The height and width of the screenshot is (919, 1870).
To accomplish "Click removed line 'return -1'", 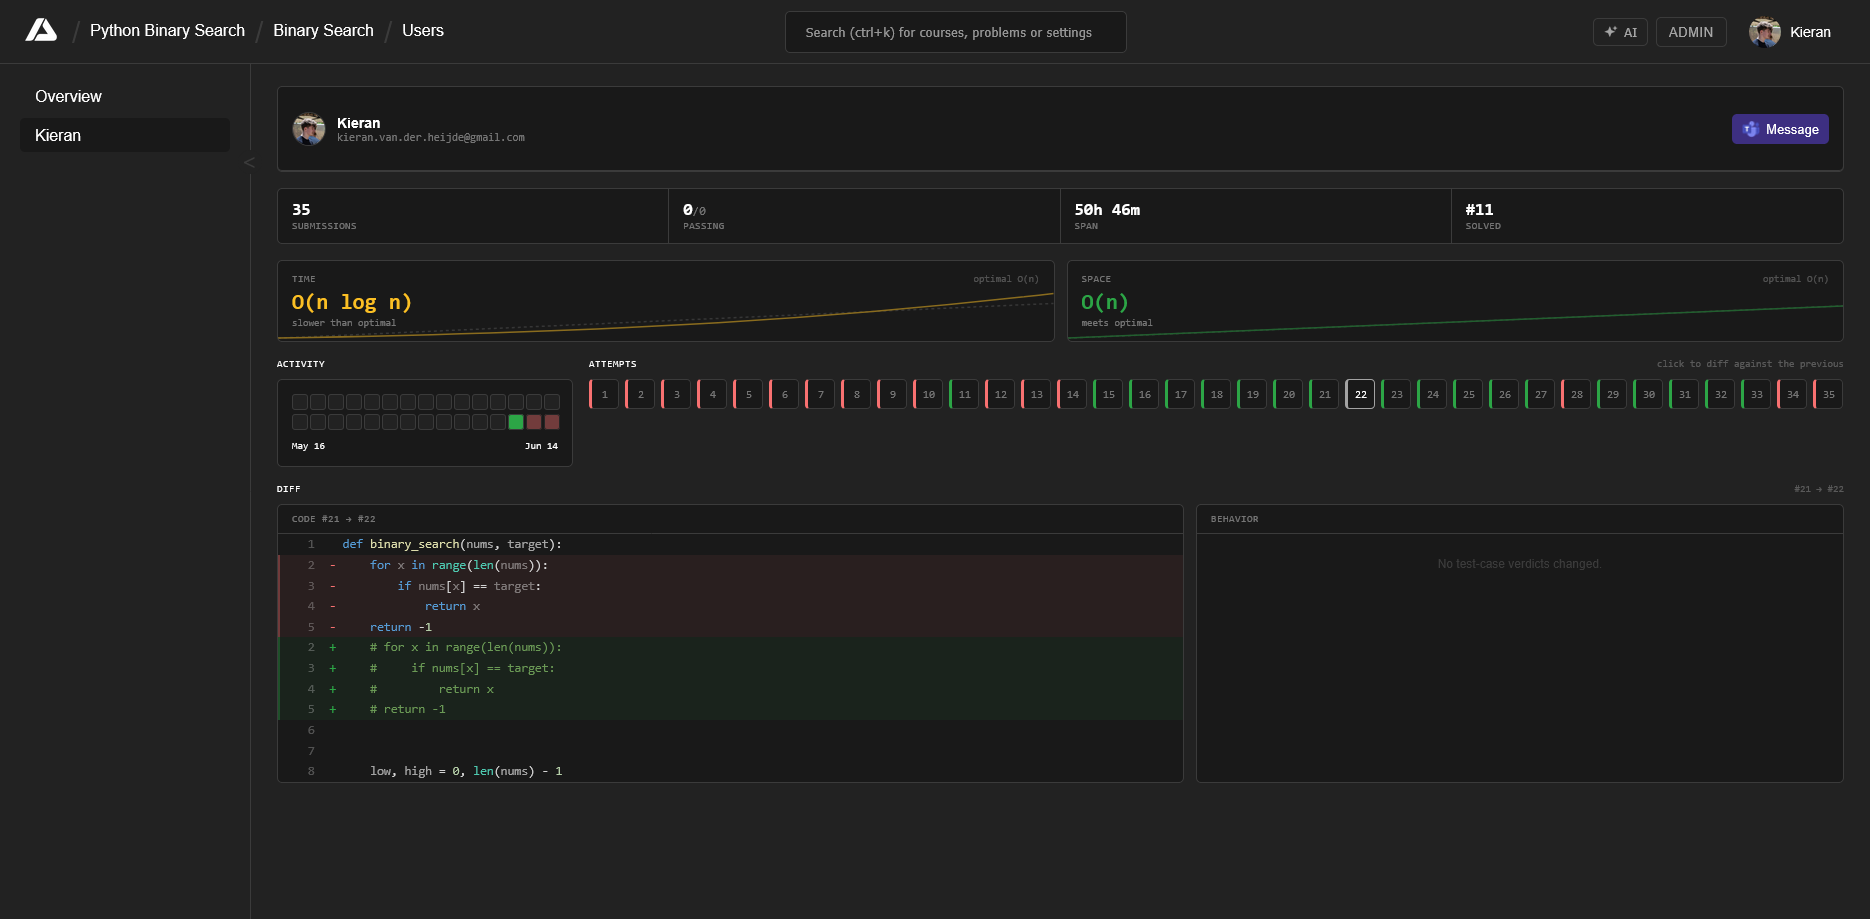I will (730, 627).
